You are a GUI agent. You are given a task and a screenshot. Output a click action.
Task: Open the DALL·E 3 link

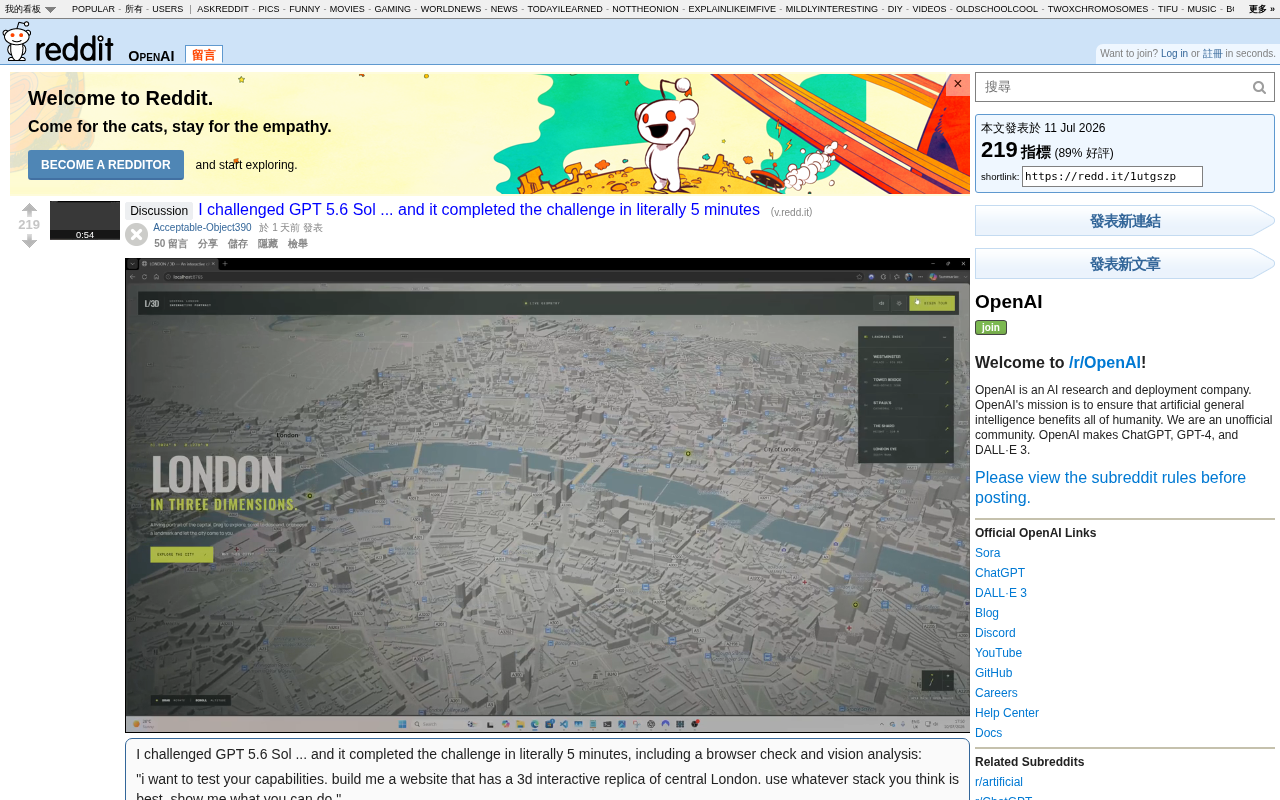click(x=1001, y=593)
